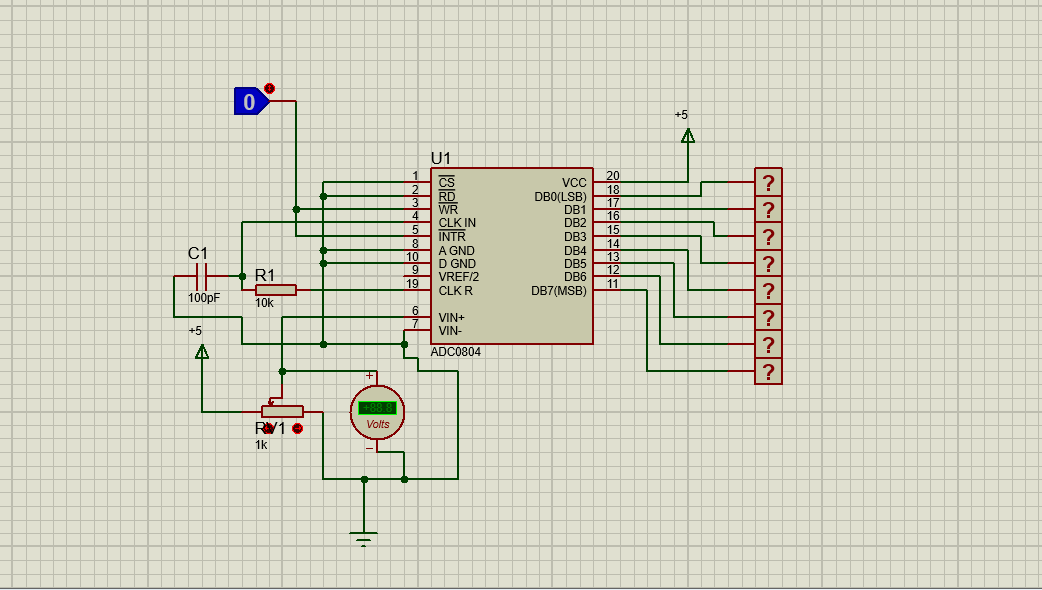Screen dimensions: 1042x590
Task: Select the R1 10k resistor
Action: (x=276, y=290)
